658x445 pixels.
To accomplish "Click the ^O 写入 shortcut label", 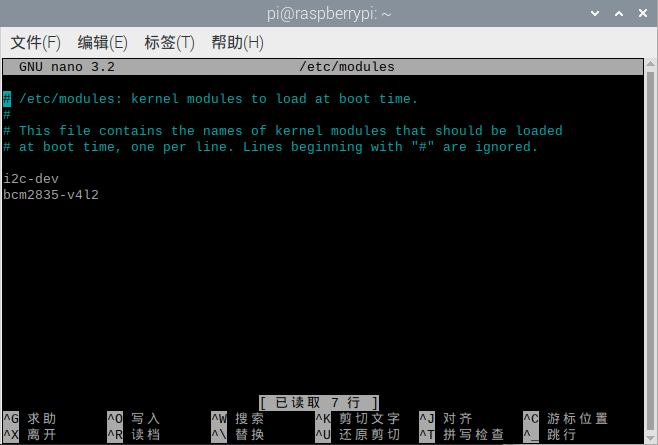I will [133, 419].
